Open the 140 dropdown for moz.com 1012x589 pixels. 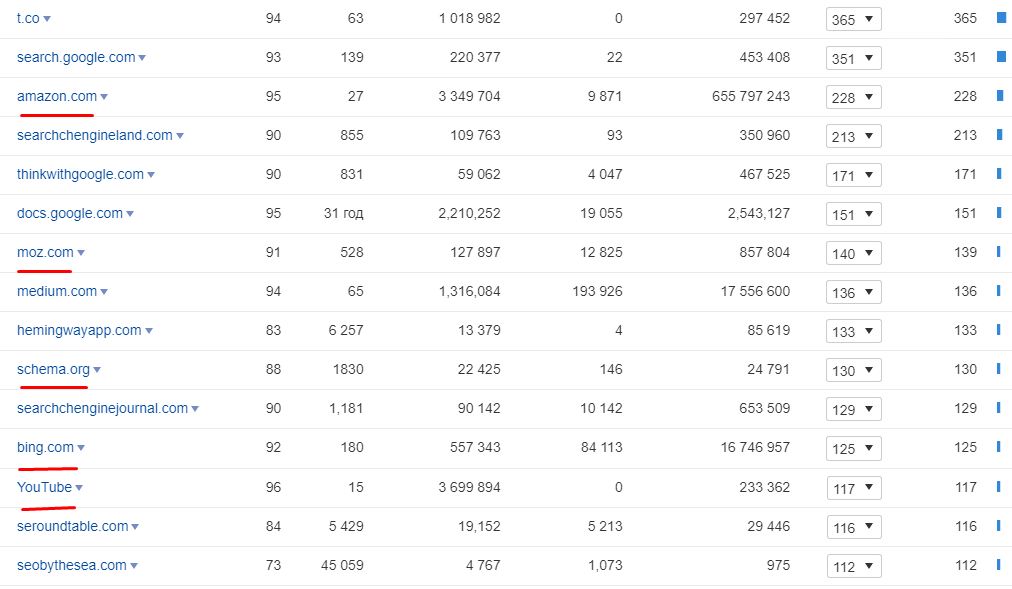(853, 253)
